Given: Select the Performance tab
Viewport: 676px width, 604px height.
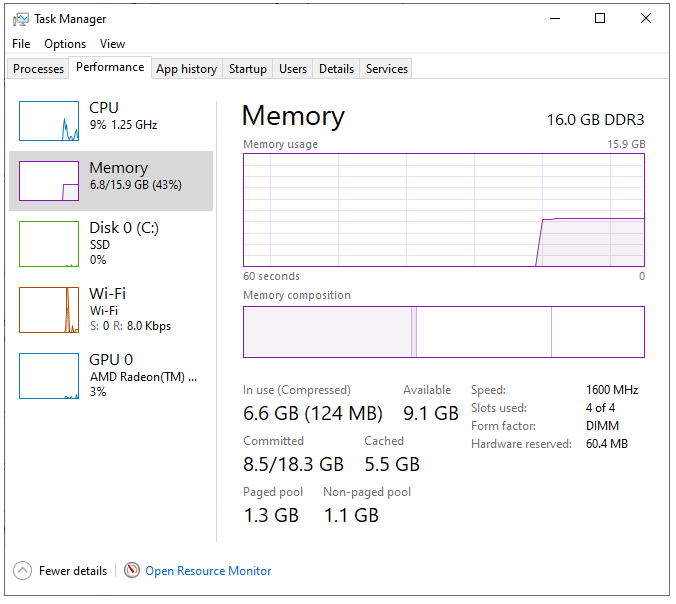Looking at the screenshot, I should click(110, 67).
